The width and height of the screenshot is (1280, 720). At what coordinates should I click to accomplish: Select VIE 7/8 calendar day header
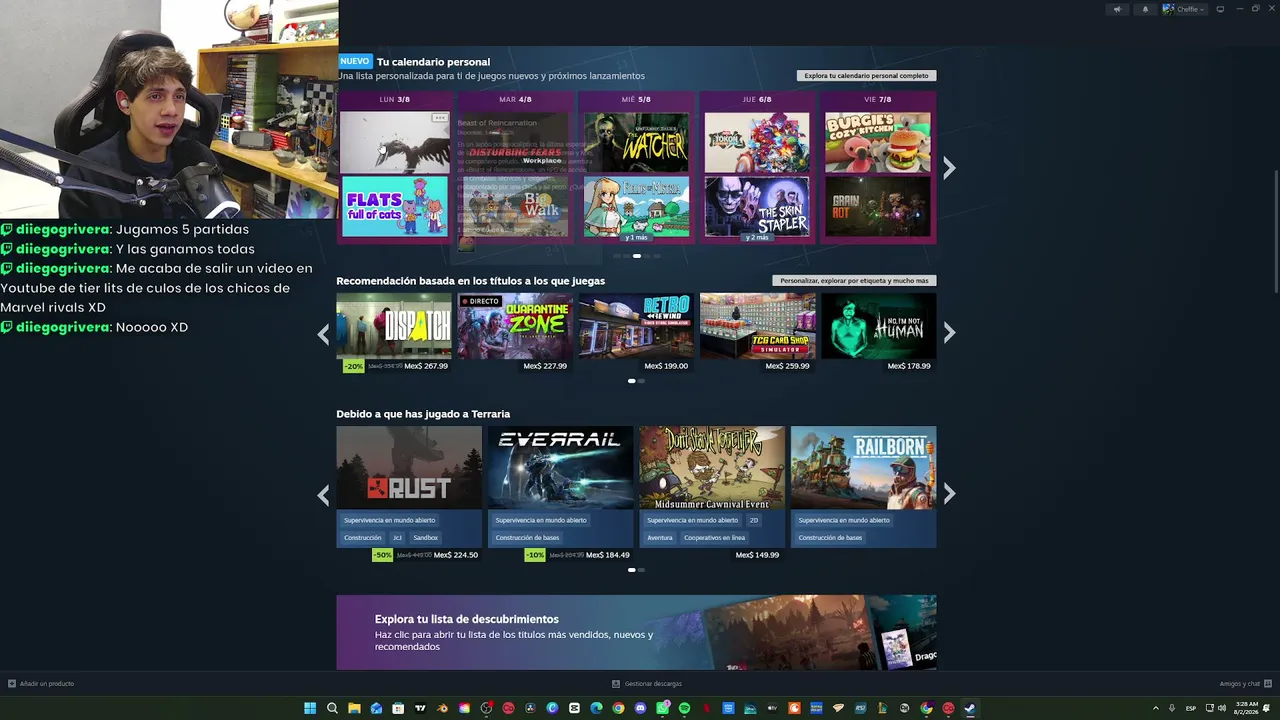(x=878, y=100)
